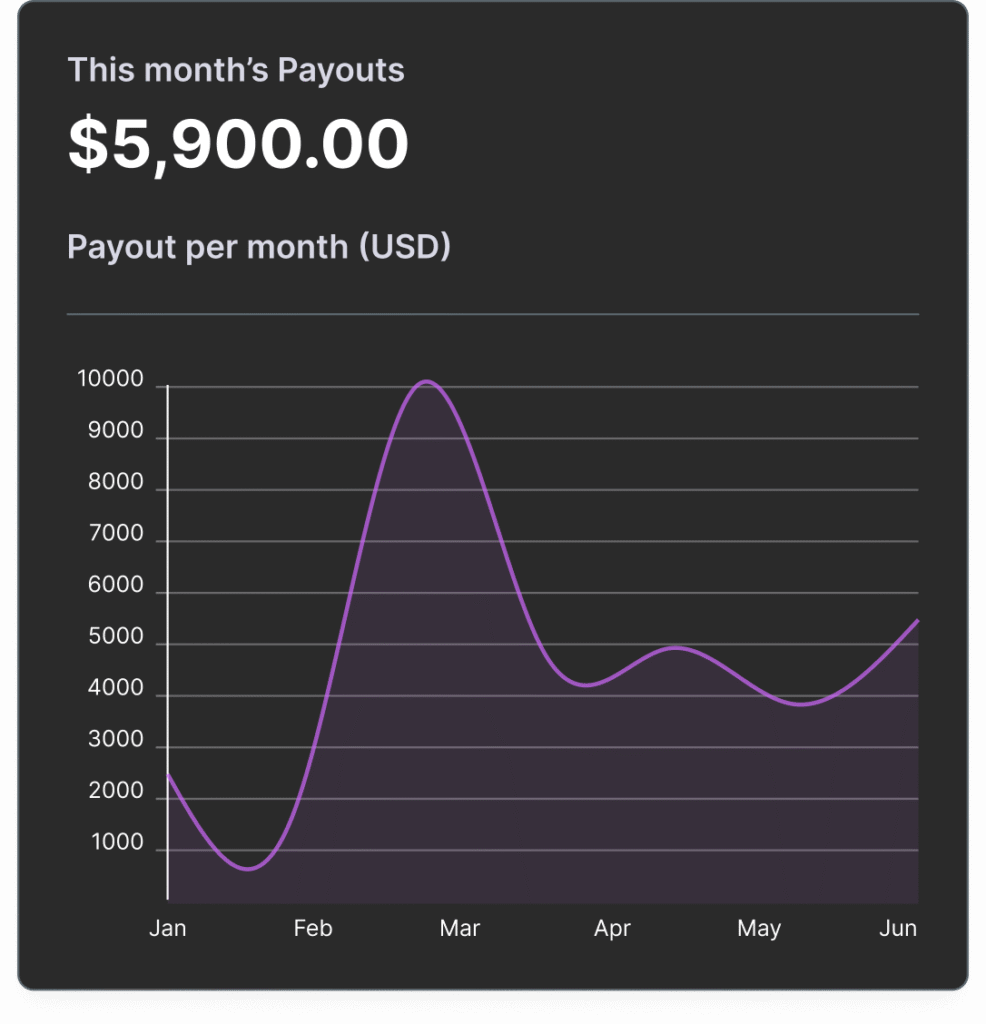986x1024 pixels.
Task: Click the 1000 y-axis label
Action: [116, 844]
